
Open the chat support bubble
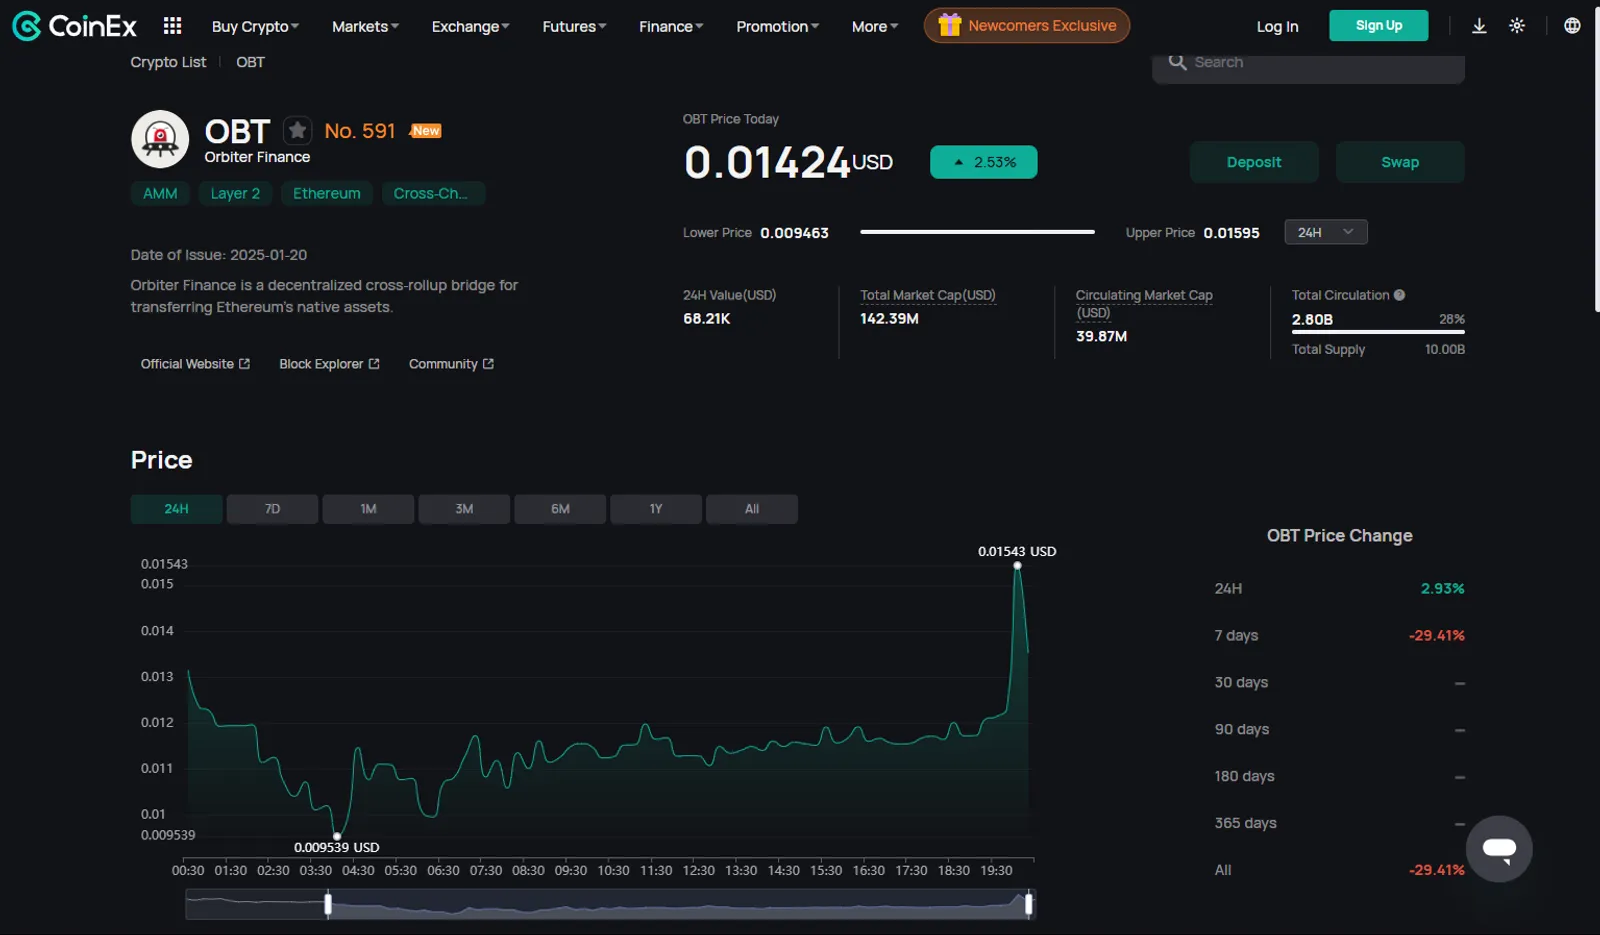coord(1499,849)
